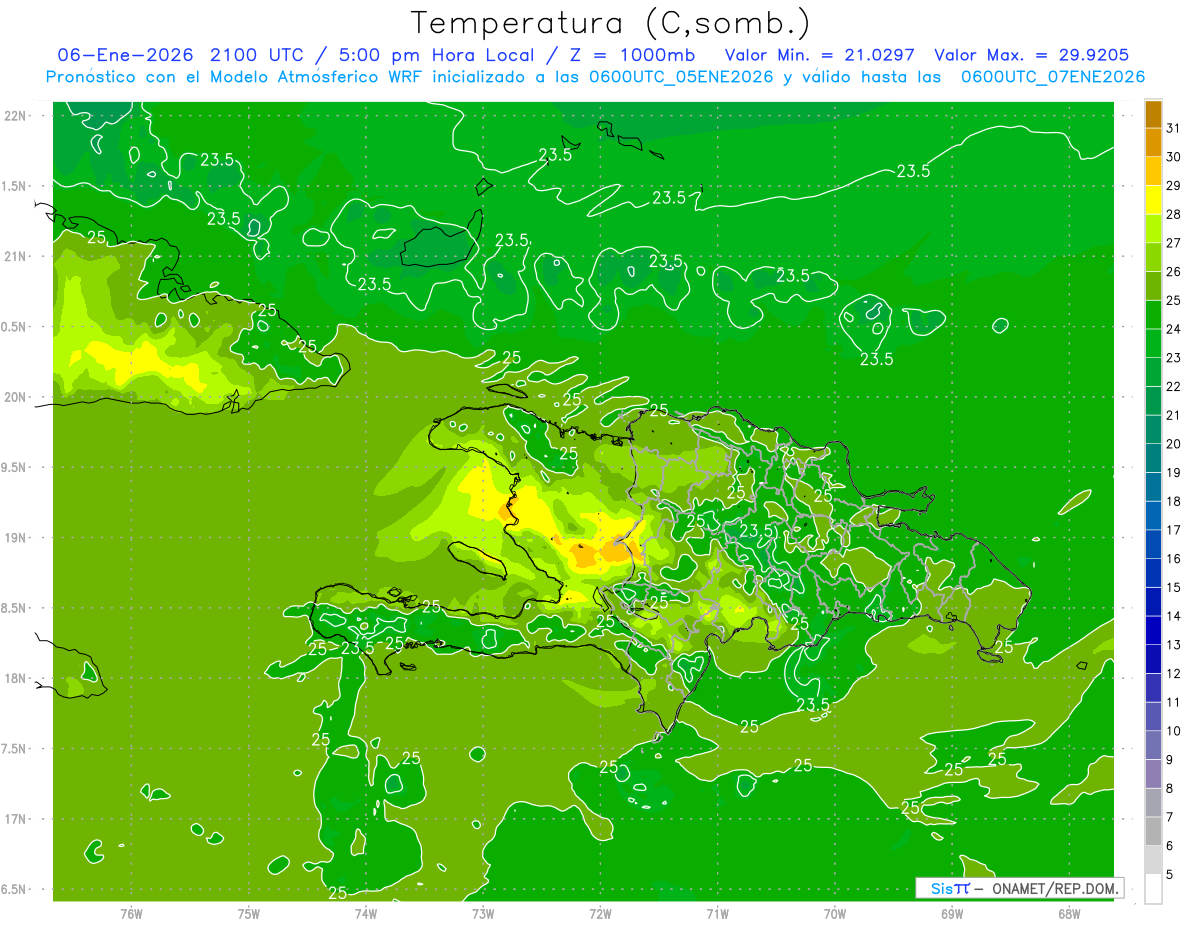The height and width of the screenshot is (927, 1200).
Task: Click the purple legend swatch between 8 and 9
Action: (x=1153, y=774)
